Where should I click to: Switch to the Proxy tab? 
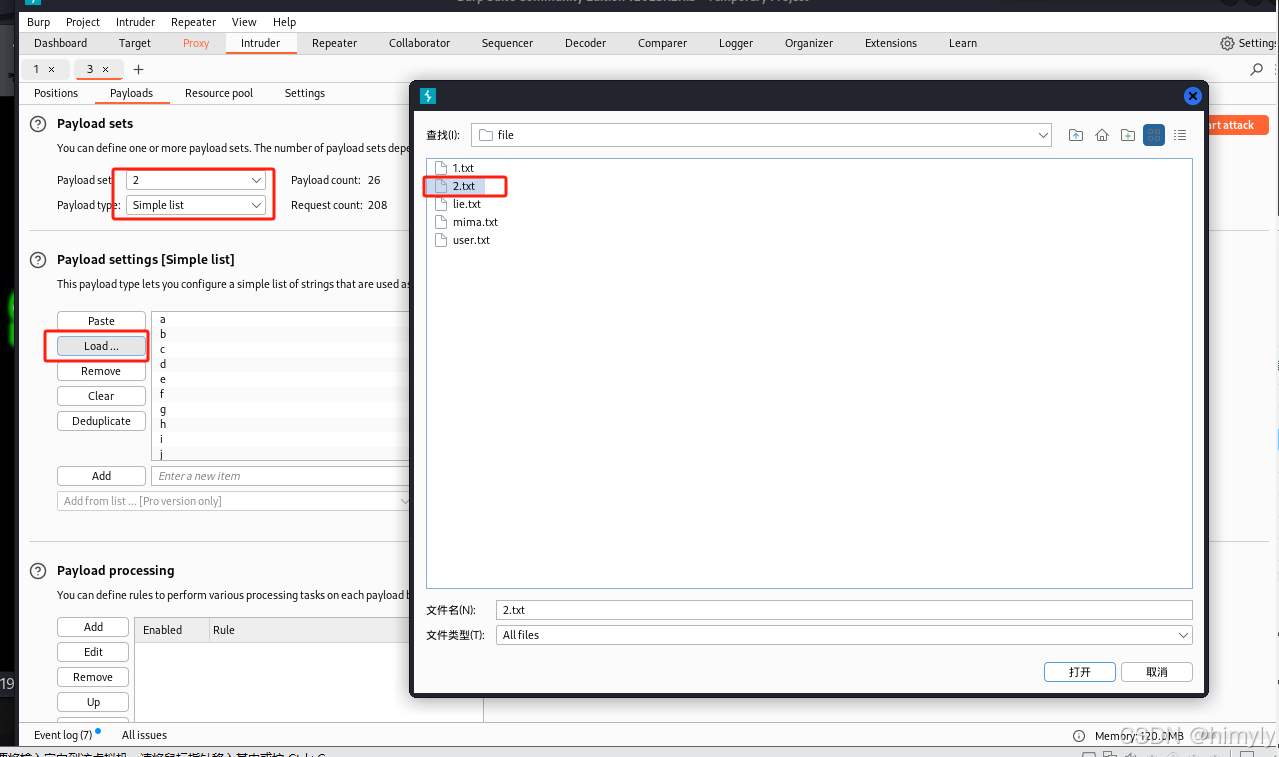196,43
